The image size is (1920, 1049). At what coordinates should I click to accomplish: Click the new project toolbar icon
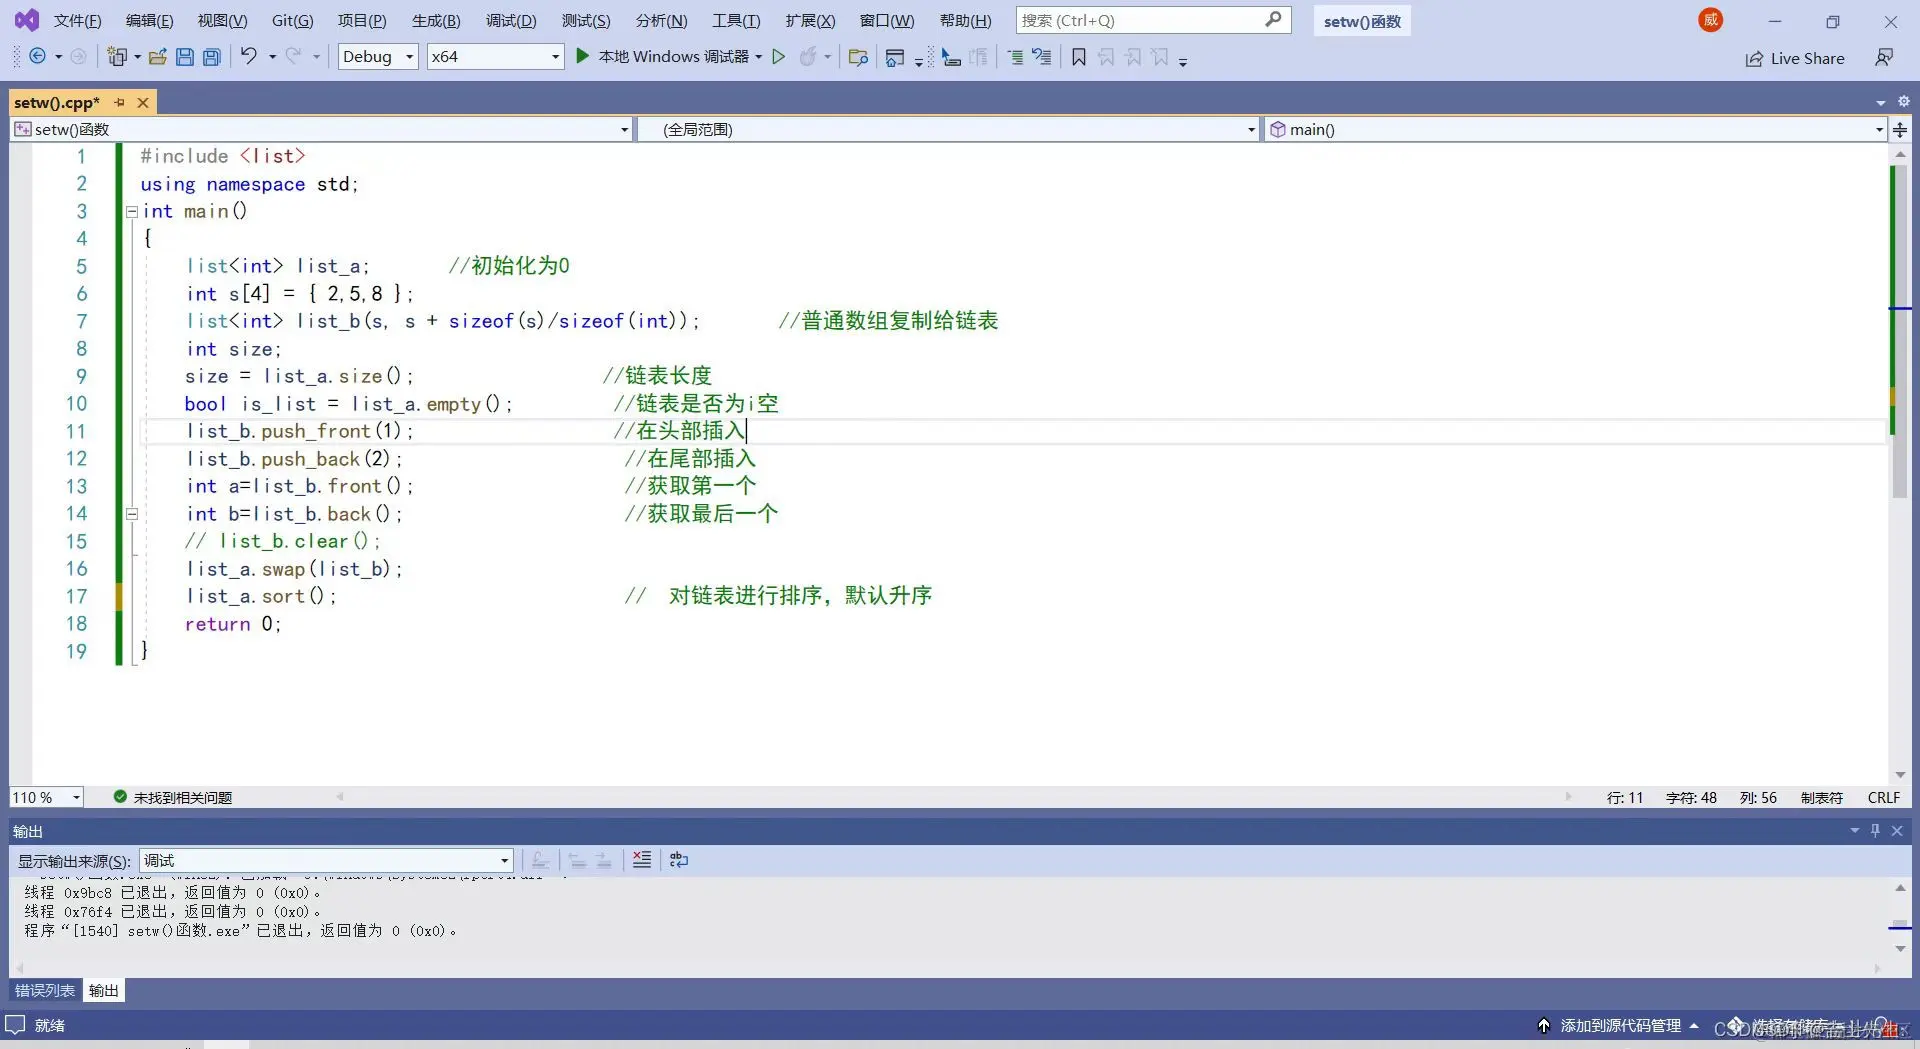coord(117,57)
